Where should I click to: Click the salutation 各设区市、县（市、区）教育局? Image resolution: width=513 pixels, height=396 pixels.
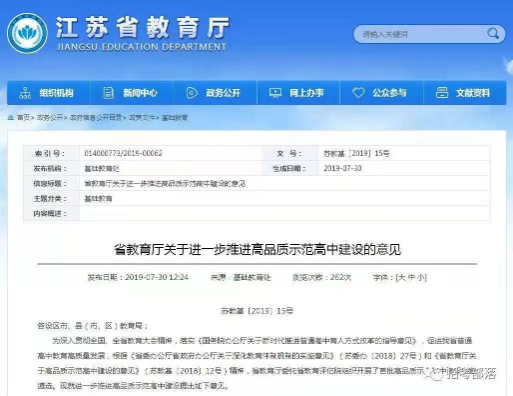pos(93,326)
